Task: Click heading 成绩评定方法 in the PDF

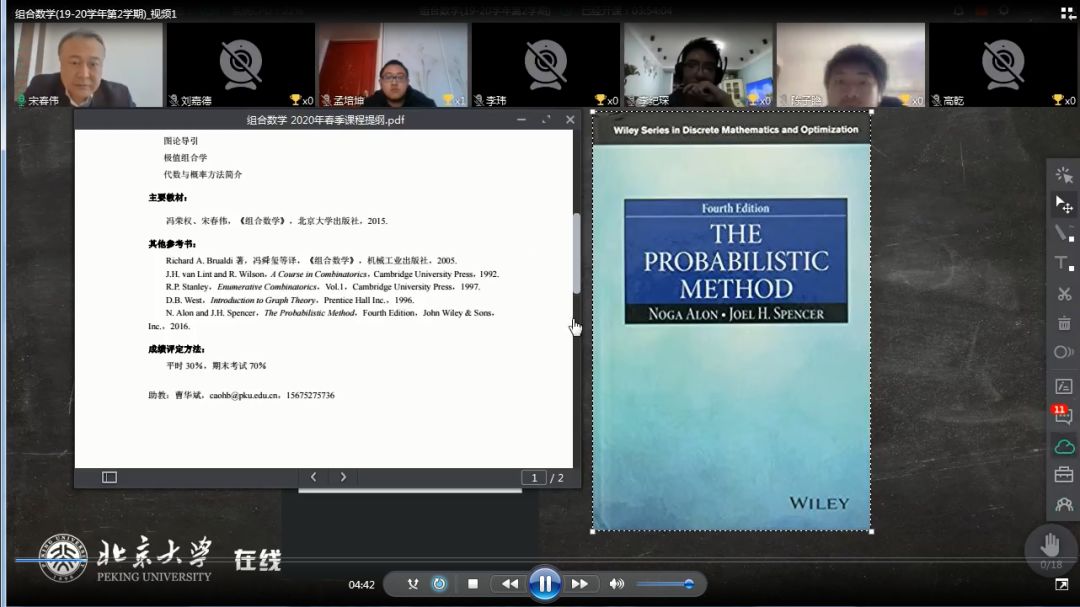Action: [177, 349]
